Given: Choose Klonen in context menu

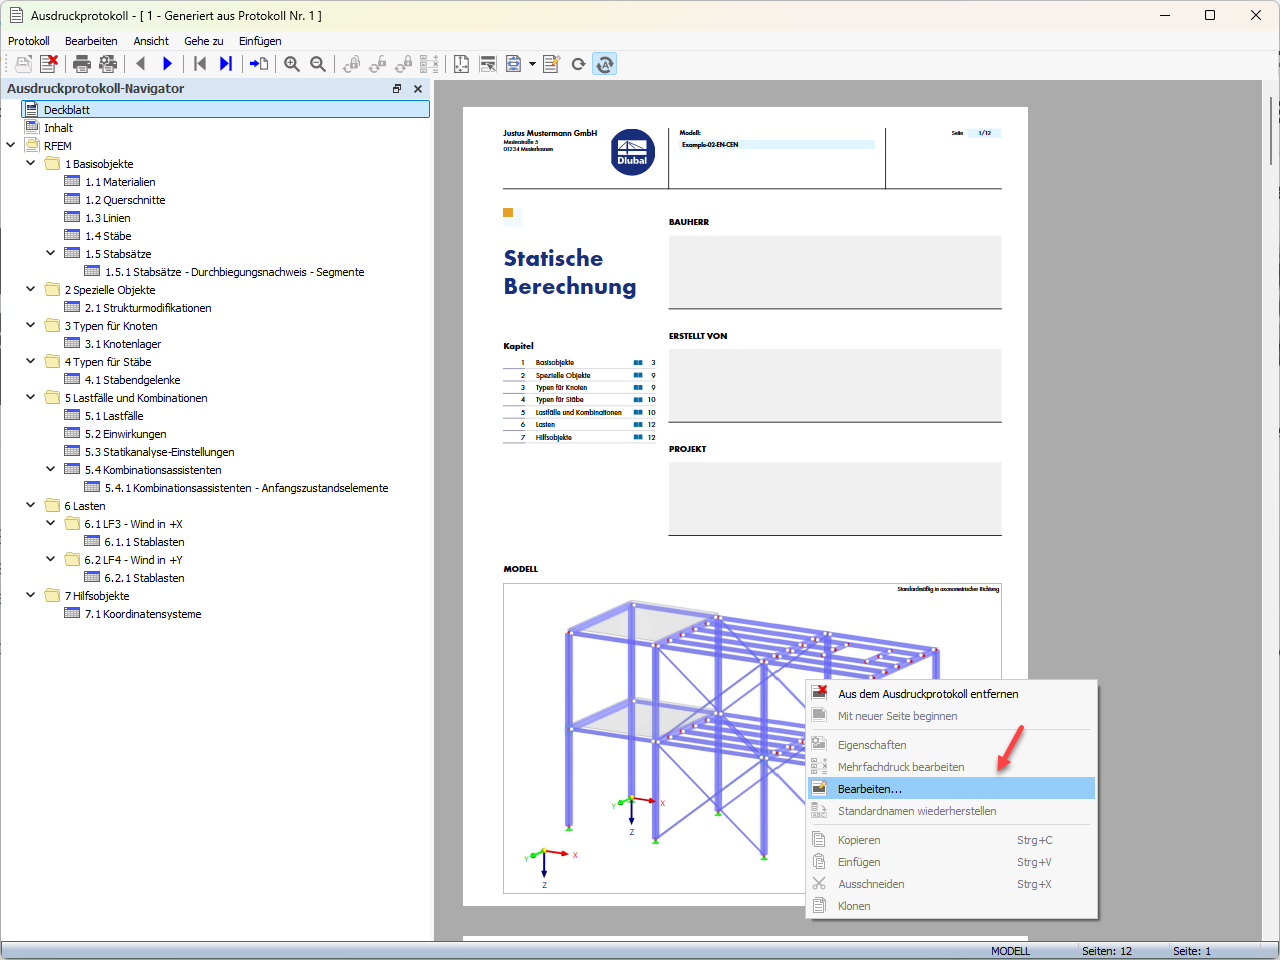Looking at the screenshot, I should coord(951,906).
